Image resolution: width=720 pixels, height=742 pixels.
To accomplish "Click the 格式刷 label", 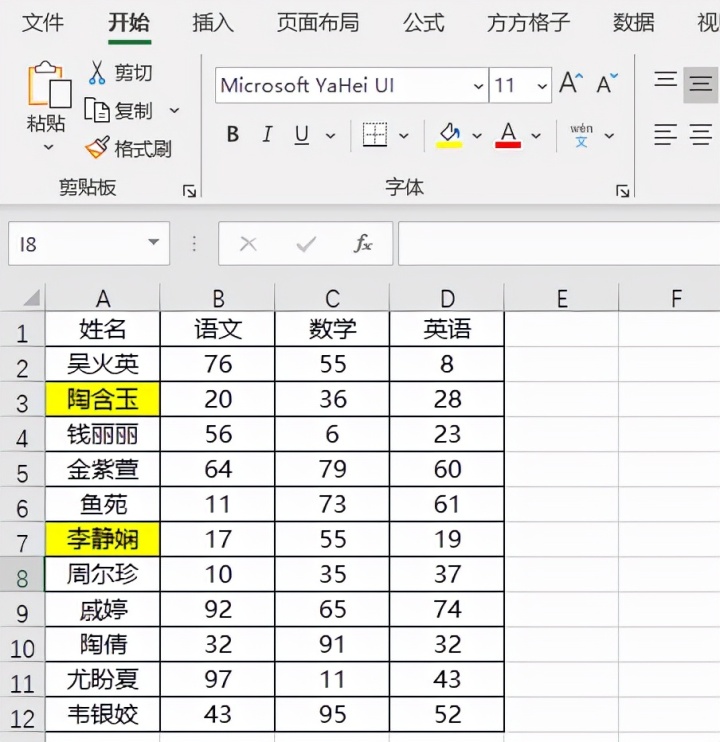I will pyautogui.click(x=142, y=149).
